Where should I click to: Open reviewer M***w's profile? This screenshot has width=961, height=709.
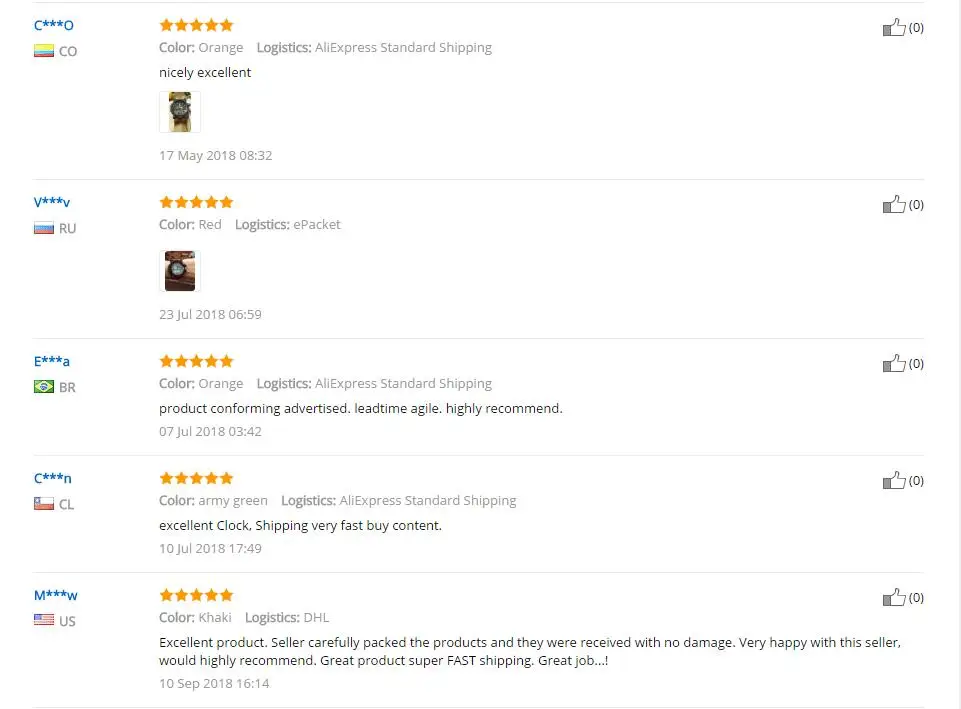pyautogui.click(x=56, y=595)
